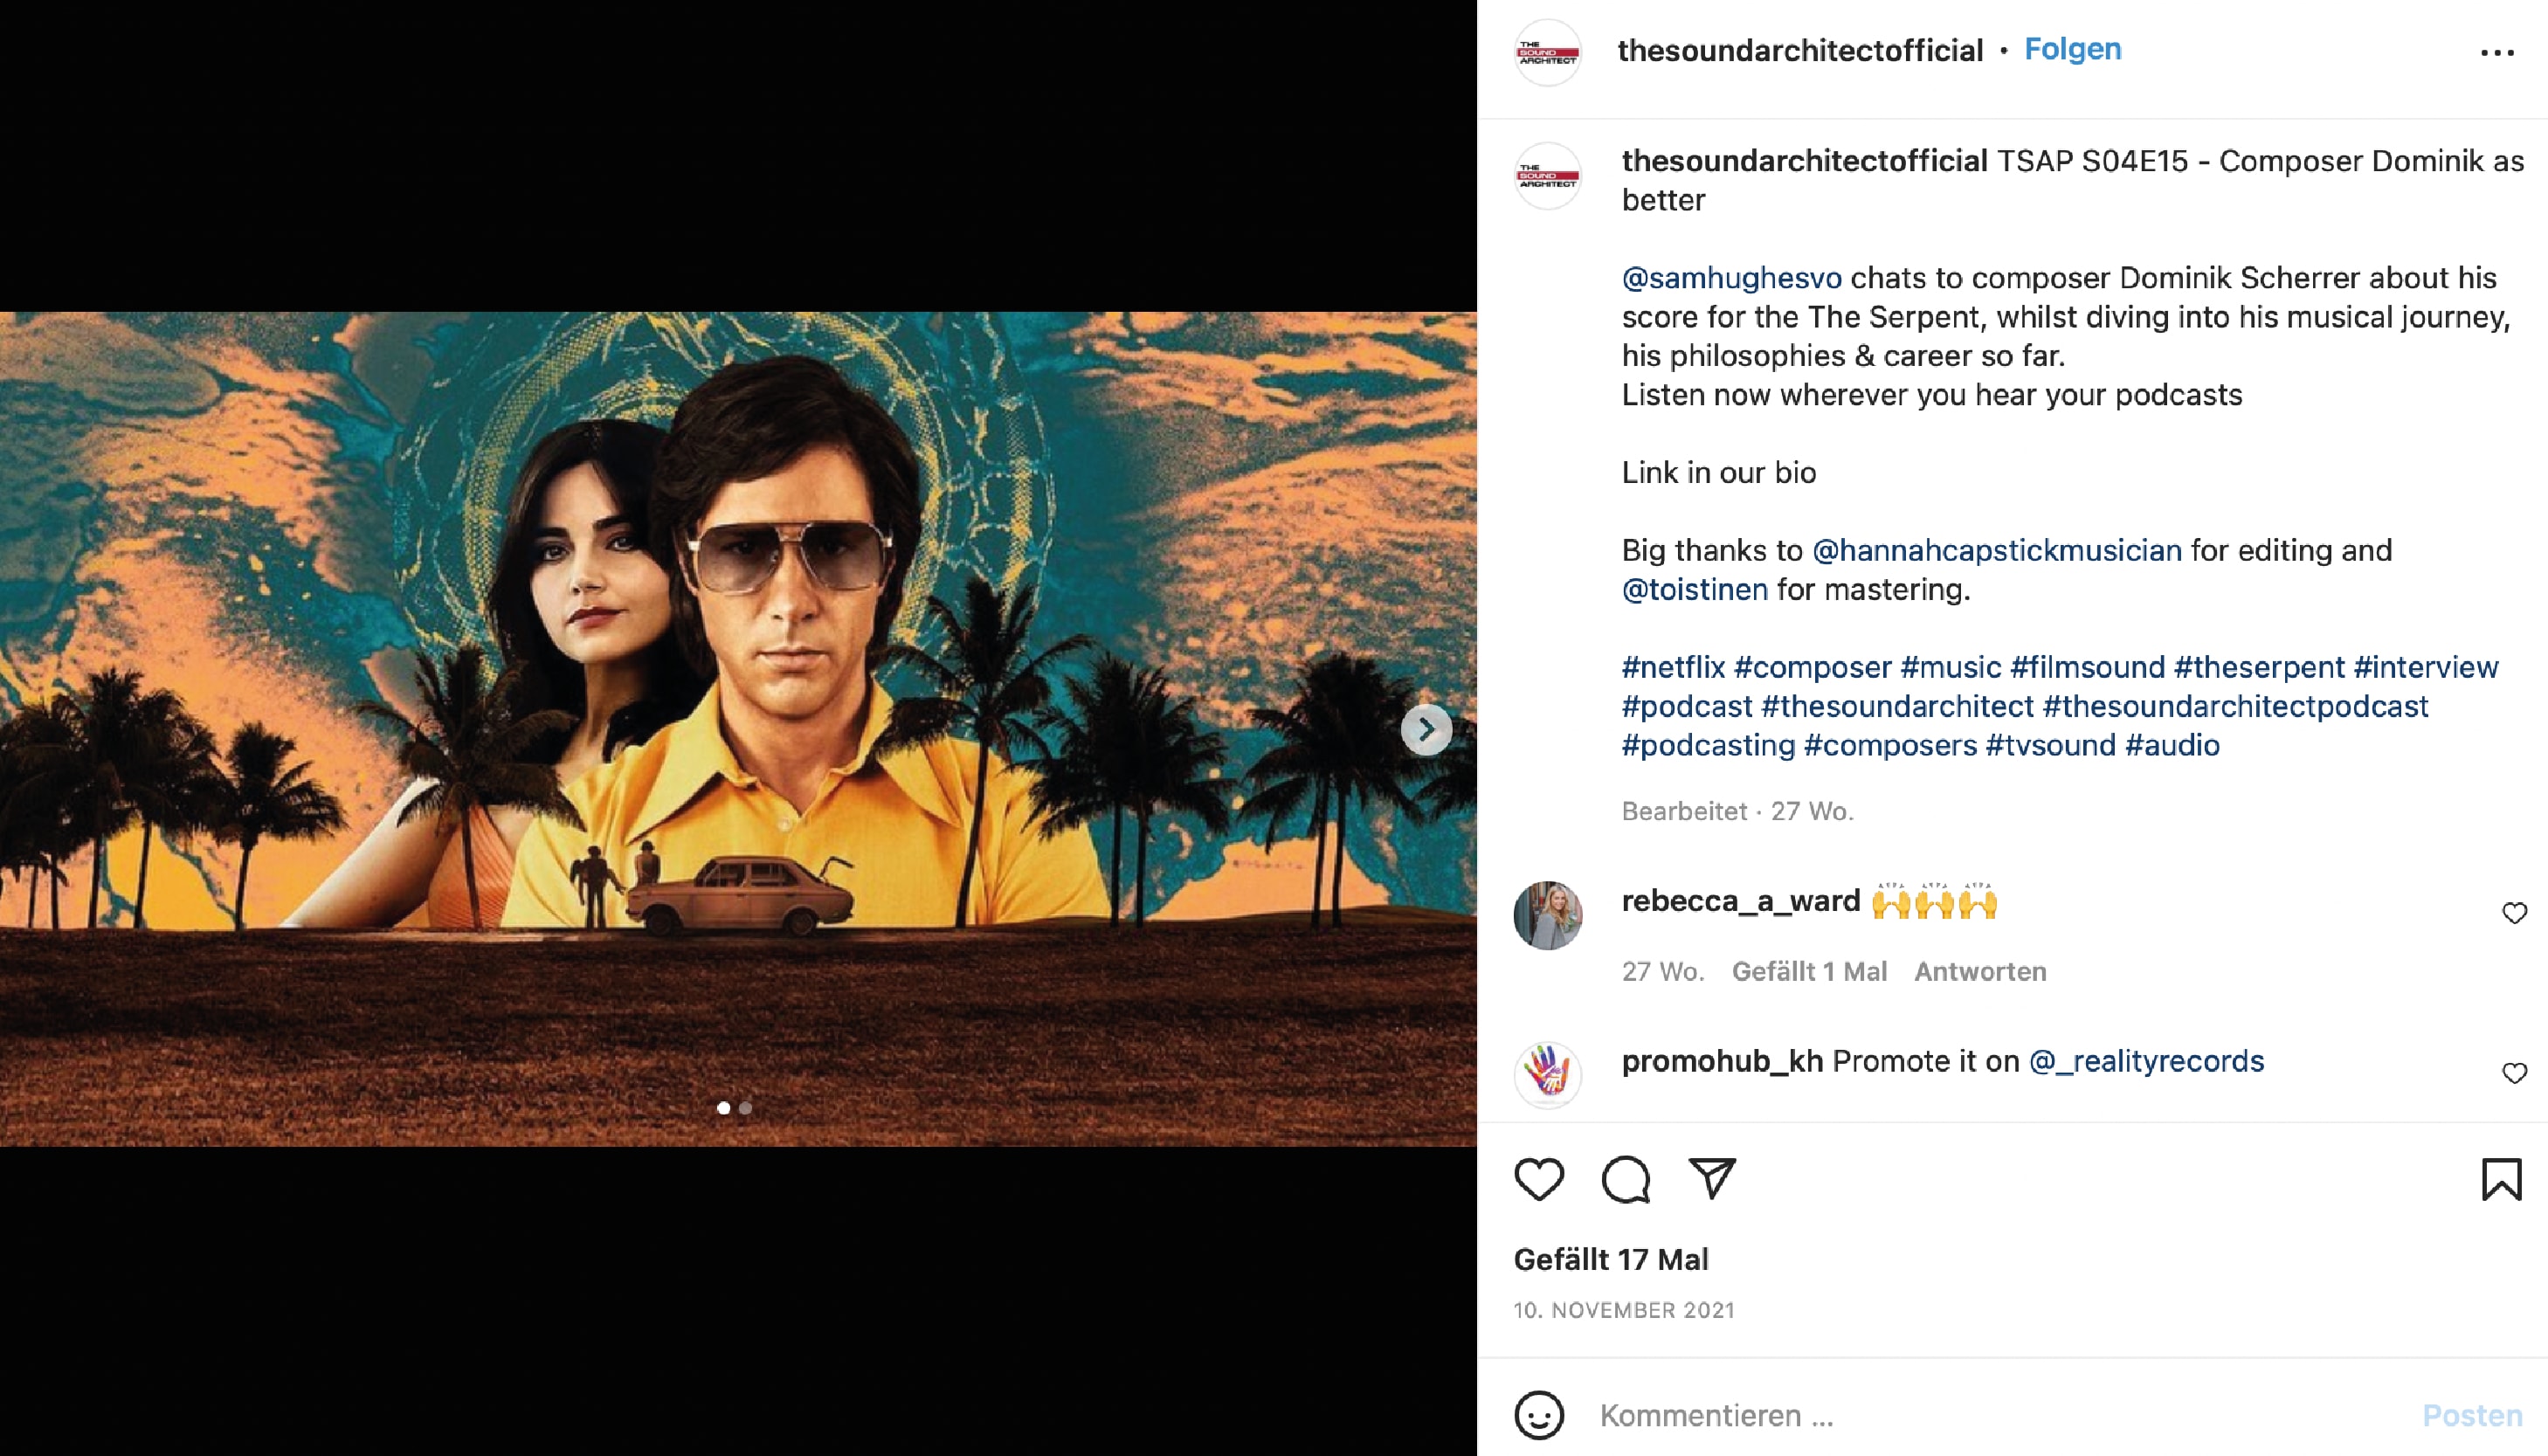
Task: Open the #theserpent hashtag
Action: coord(2258,667)
